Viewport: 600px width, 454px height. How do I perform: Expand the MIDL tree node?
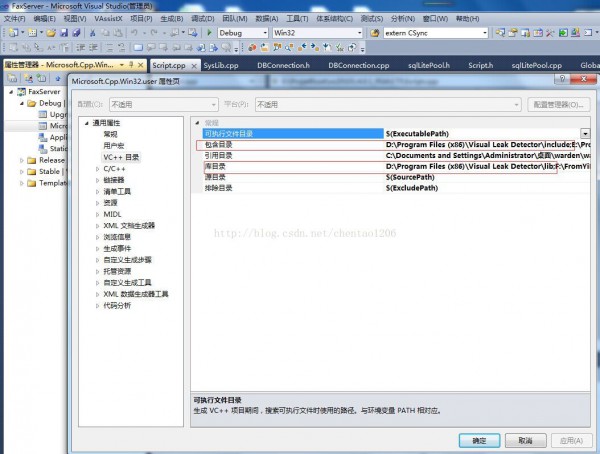pos(97,214)
